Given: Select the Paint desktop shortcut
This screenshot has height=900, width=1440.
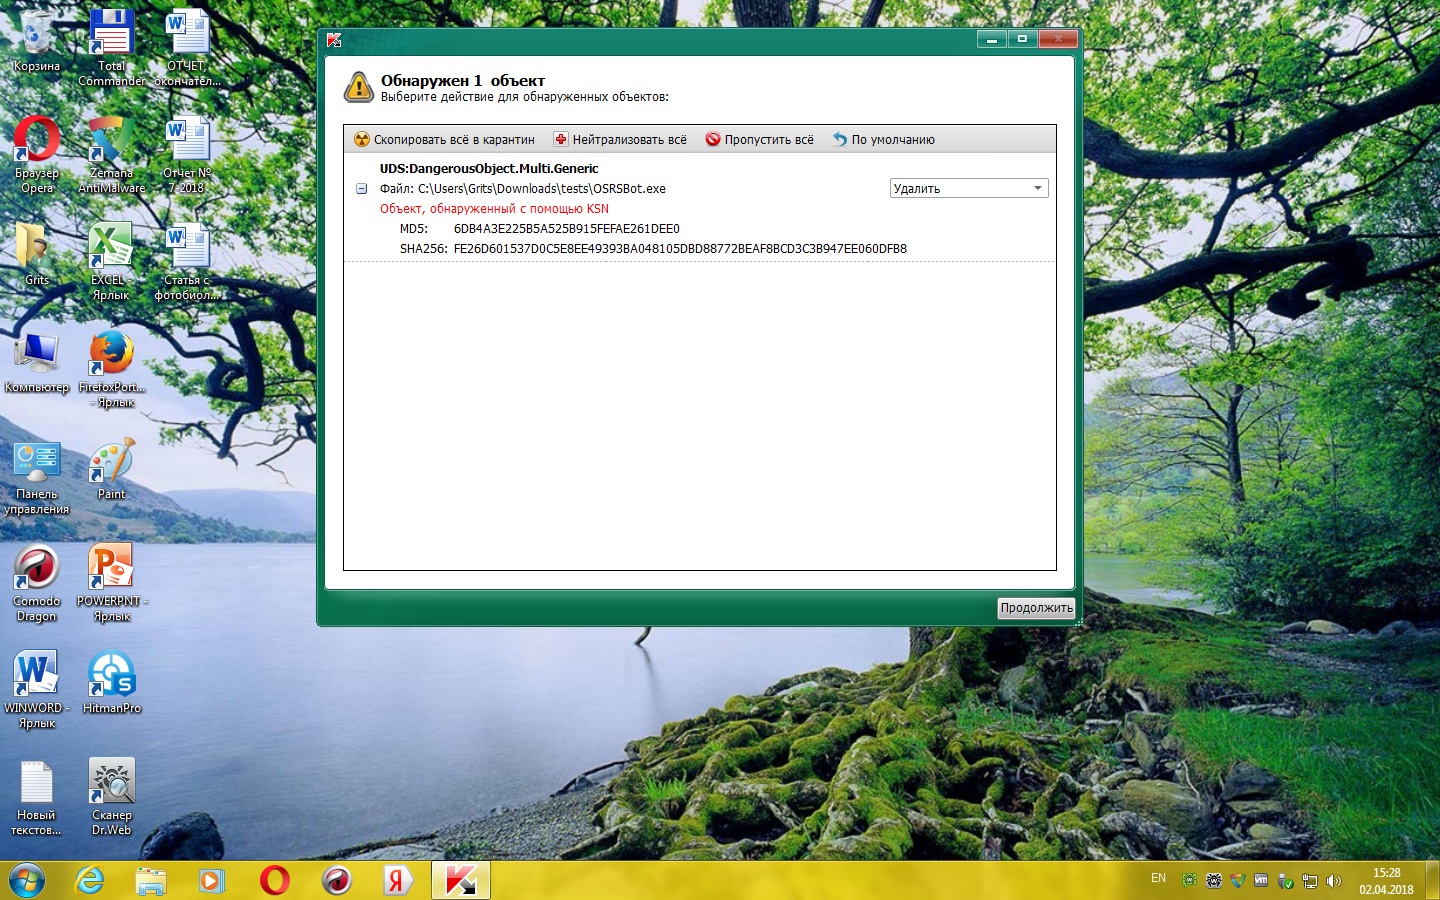Looking at the screenshot, I should click(112, 469).
